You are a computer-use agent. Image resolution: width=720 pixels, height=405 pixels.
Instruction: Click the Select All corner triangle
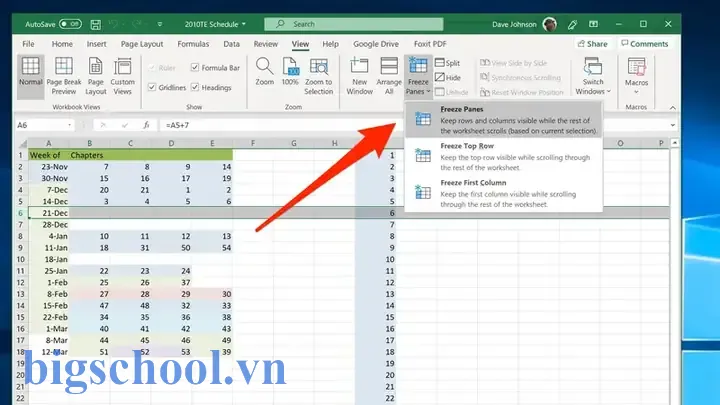(22, 143)
